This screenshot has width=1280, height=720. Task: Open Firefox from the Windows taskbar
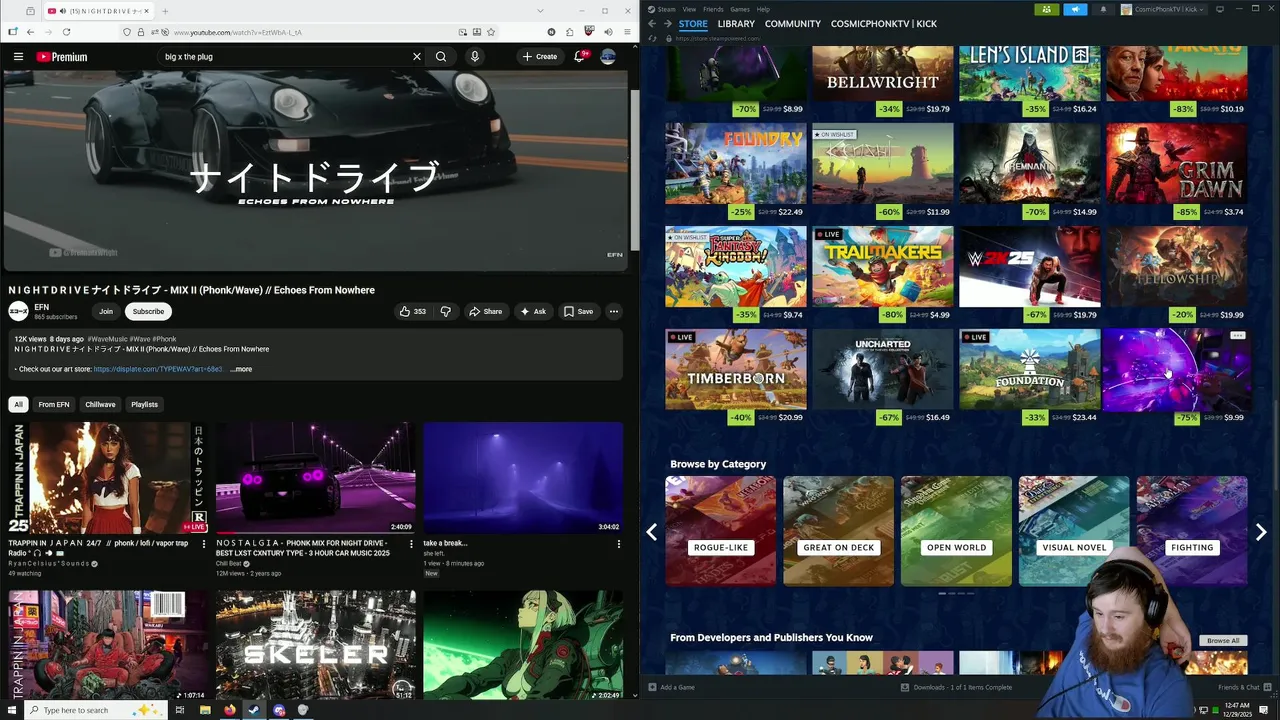tap(229, 710)
